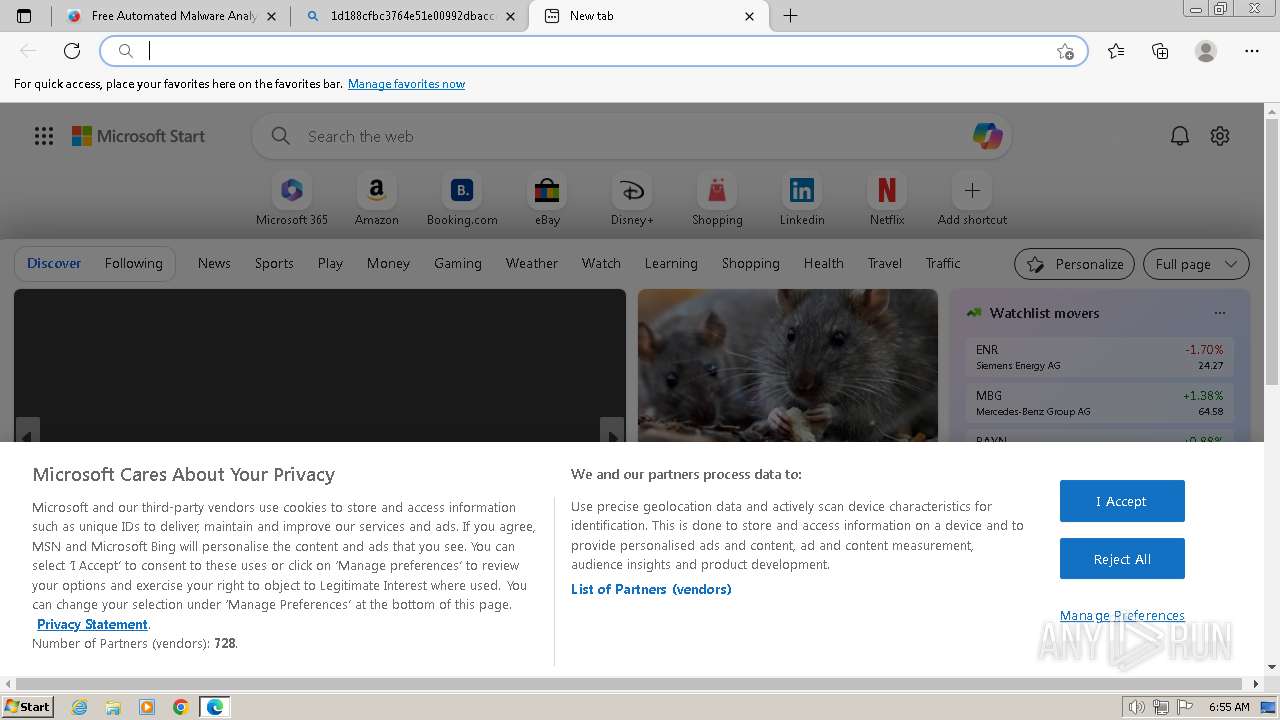Go to Microsoft Start home logo

coord(138,136)
